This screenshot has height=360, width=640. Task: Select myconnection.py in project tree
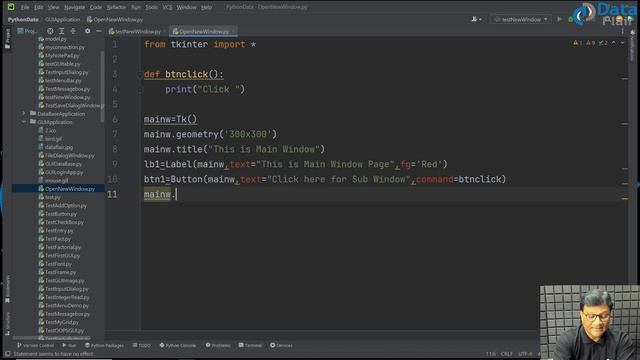(x=61, y=47)
